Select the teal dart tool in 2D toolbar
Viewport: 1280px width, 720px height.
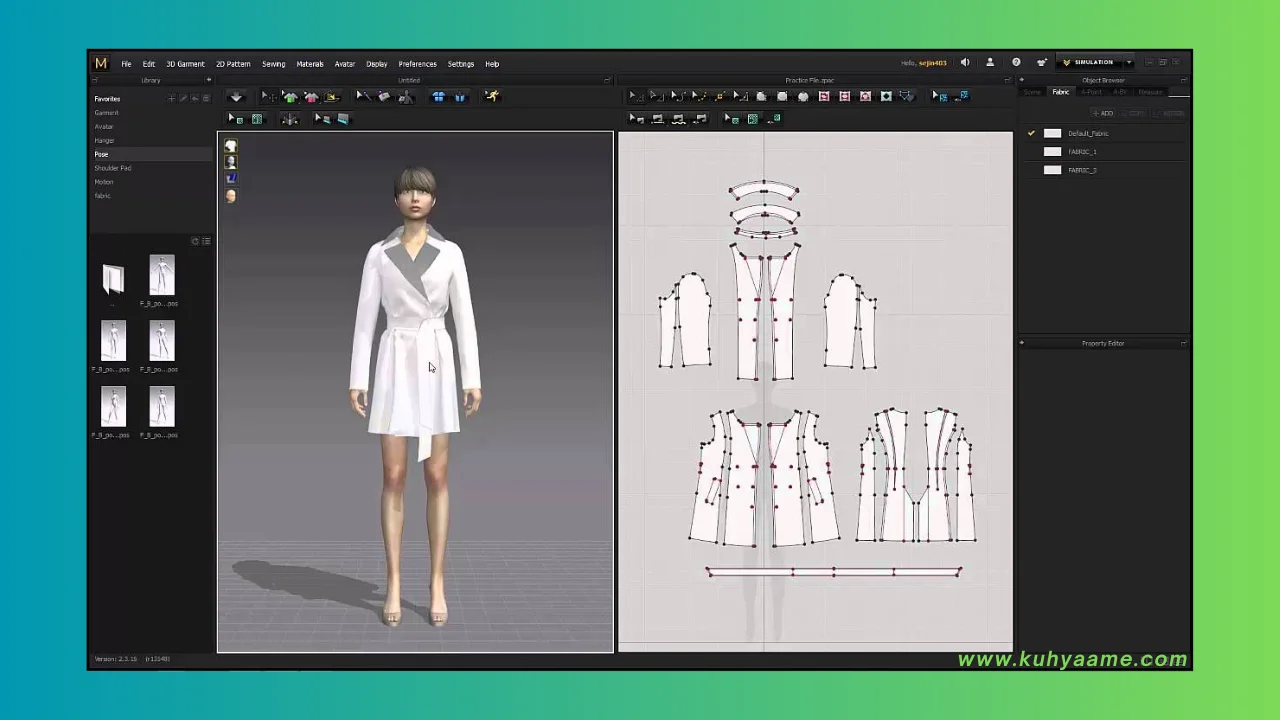[x=886, y=96]
